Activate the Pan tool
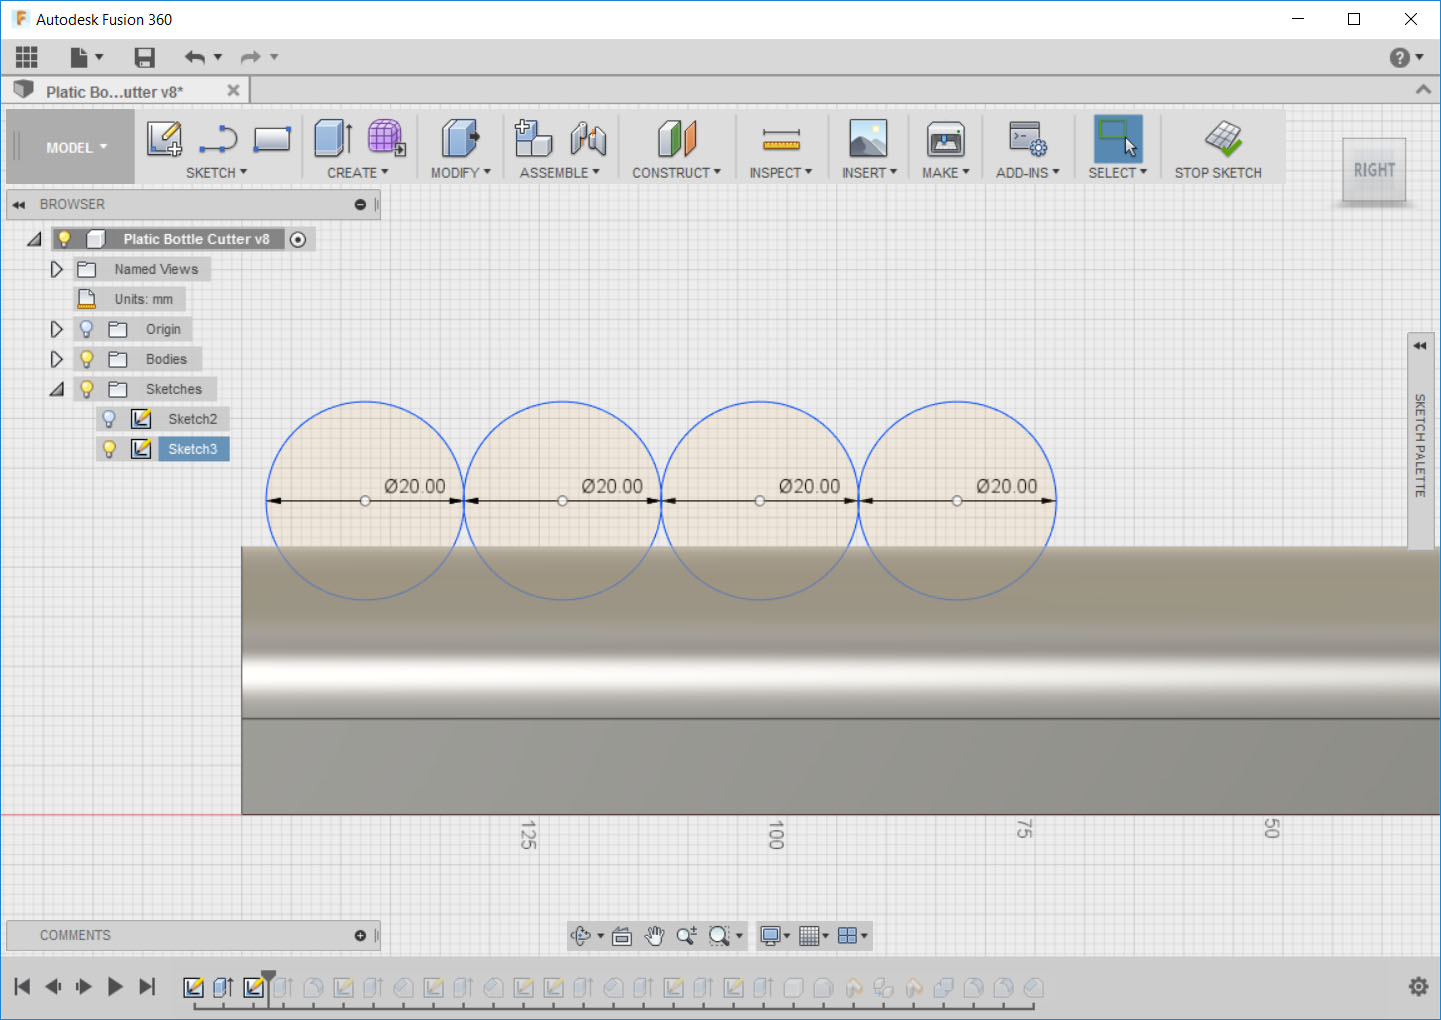 [x=655, y=936]
